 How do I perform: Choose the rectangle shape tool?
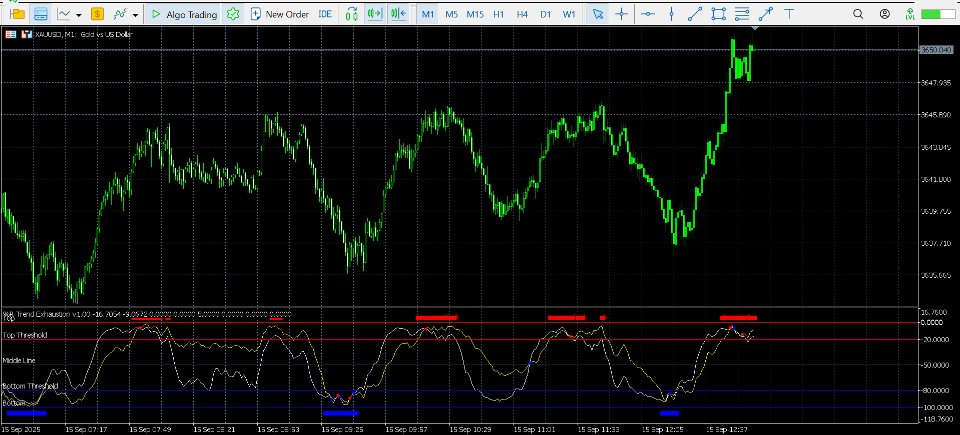pos(719,15)
